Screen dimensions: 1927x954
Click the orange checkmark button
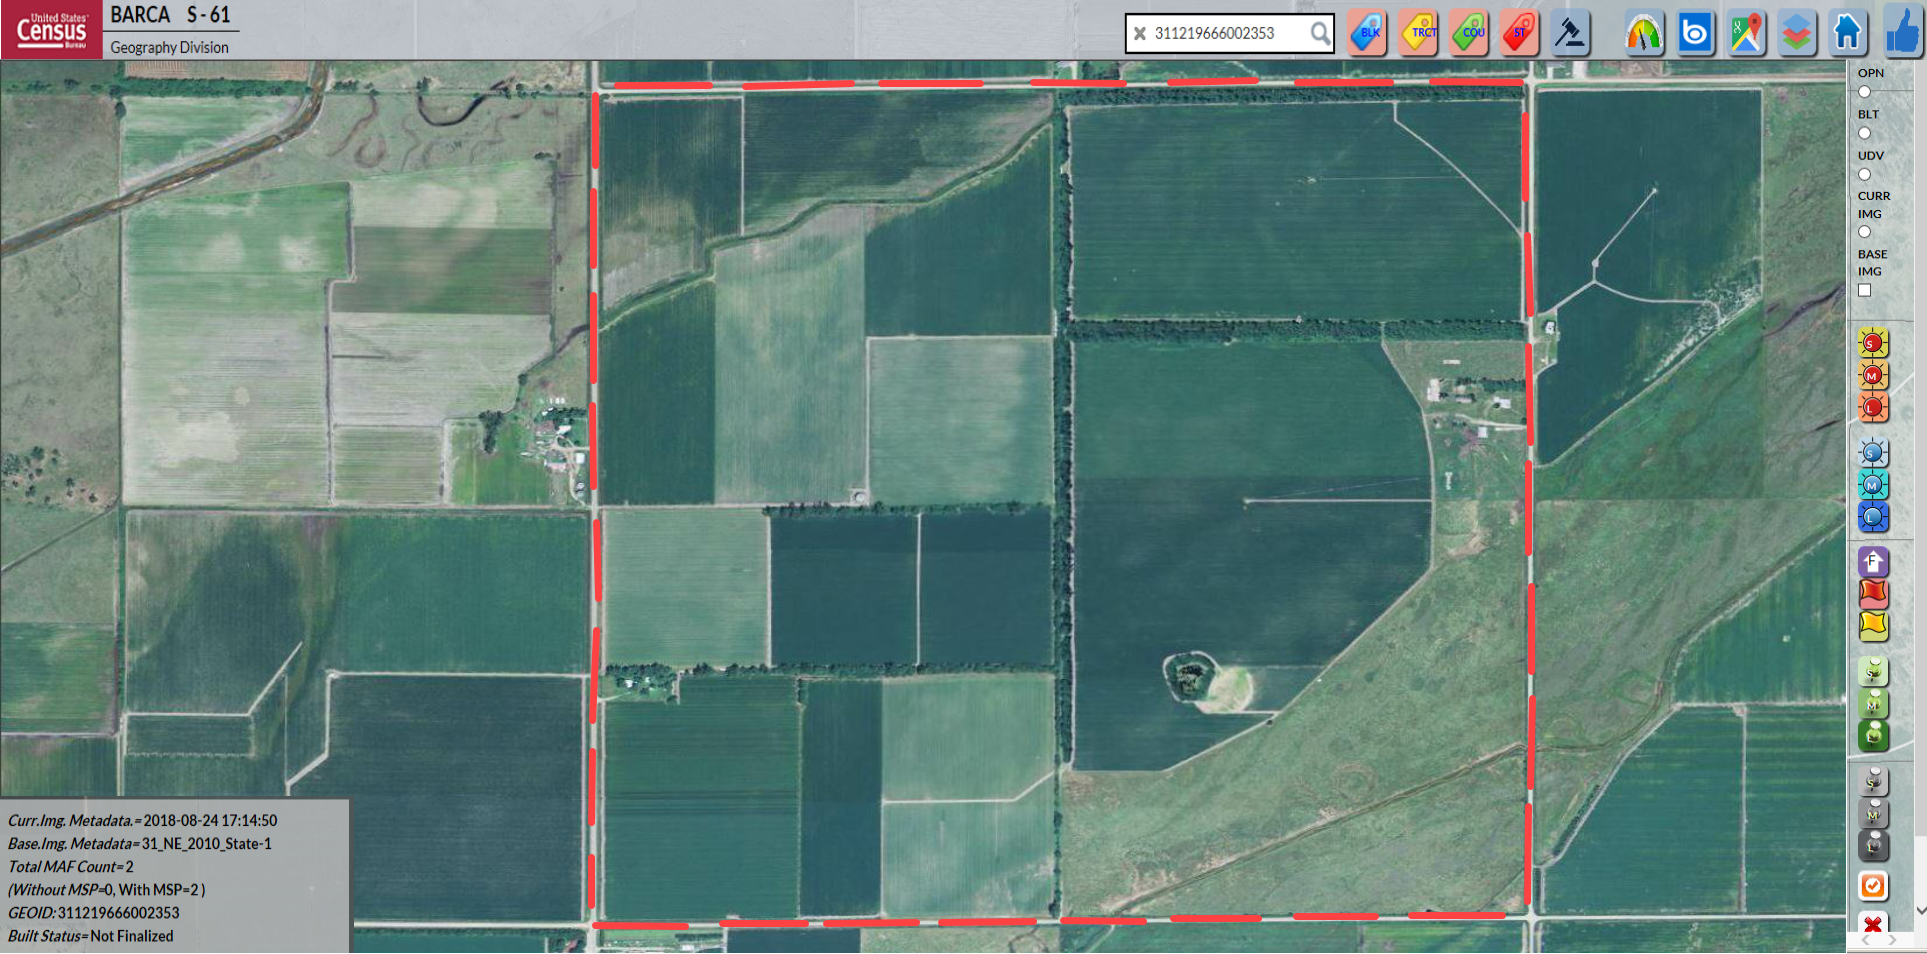(1873, 886)
